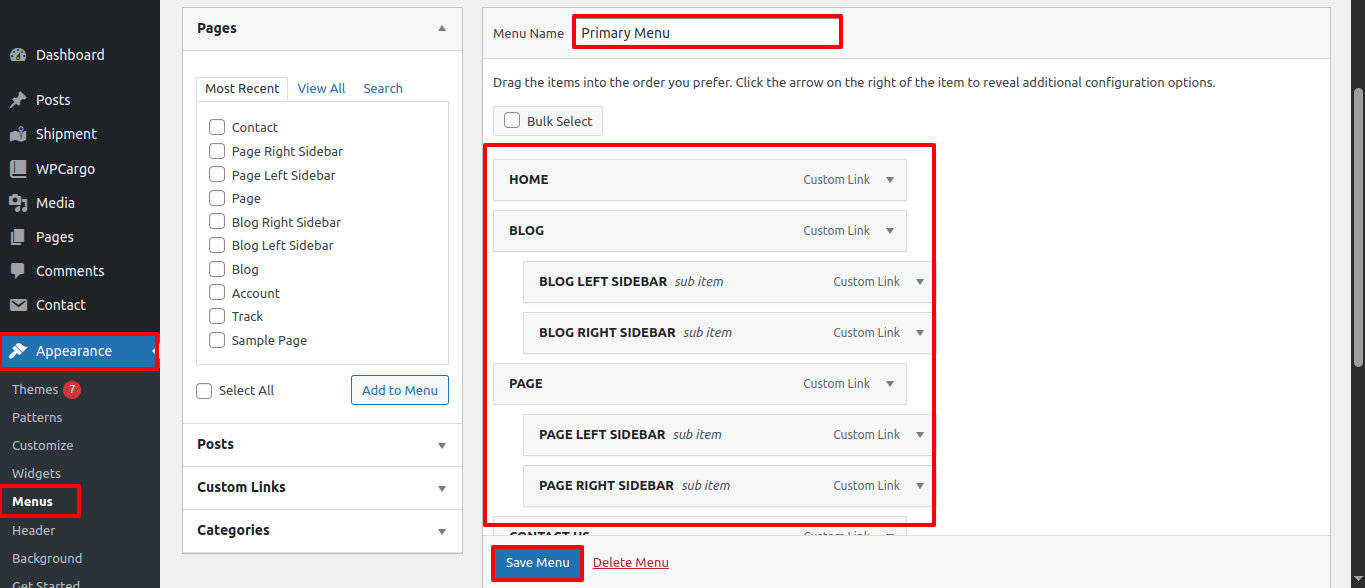
Task: Click the Pages icon in sidebar
Action: (18, 237)
